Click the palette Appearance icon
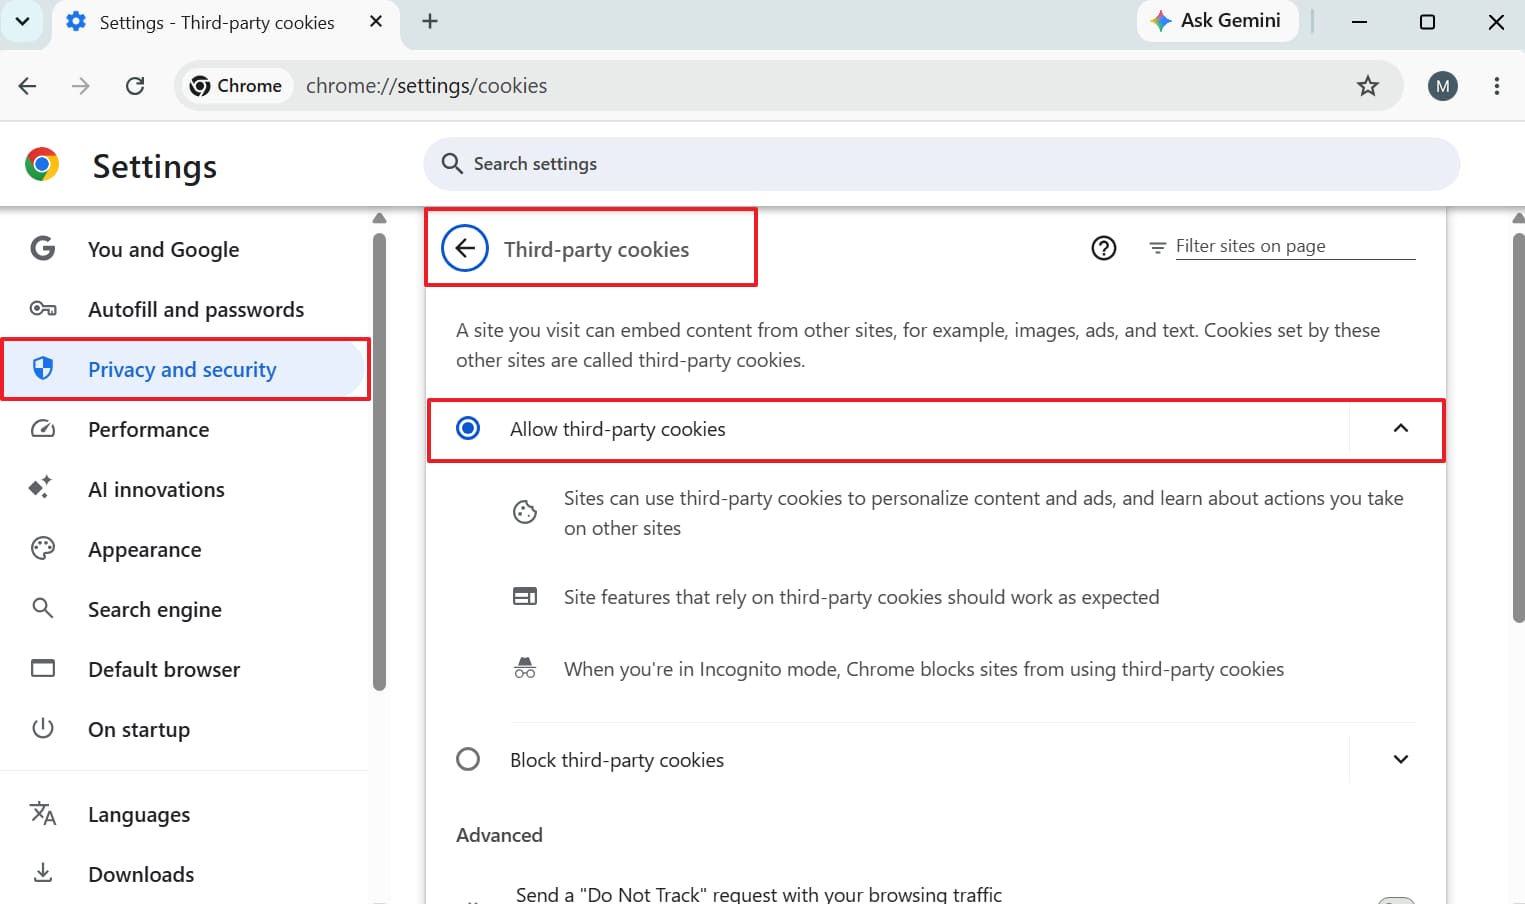The image size is (1525, 904). pyautogui.click(x=43, y=547)
